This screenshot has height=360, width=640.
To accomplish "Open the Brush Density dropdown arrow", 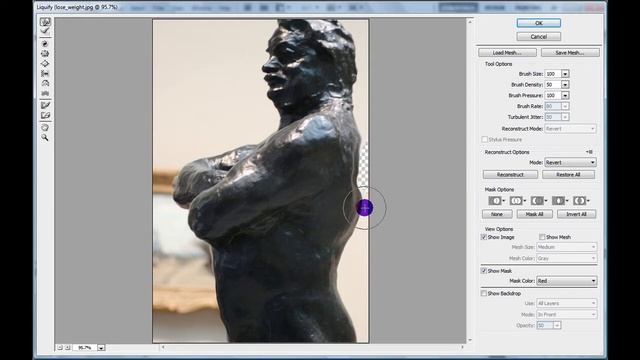I will coord(565,84).
